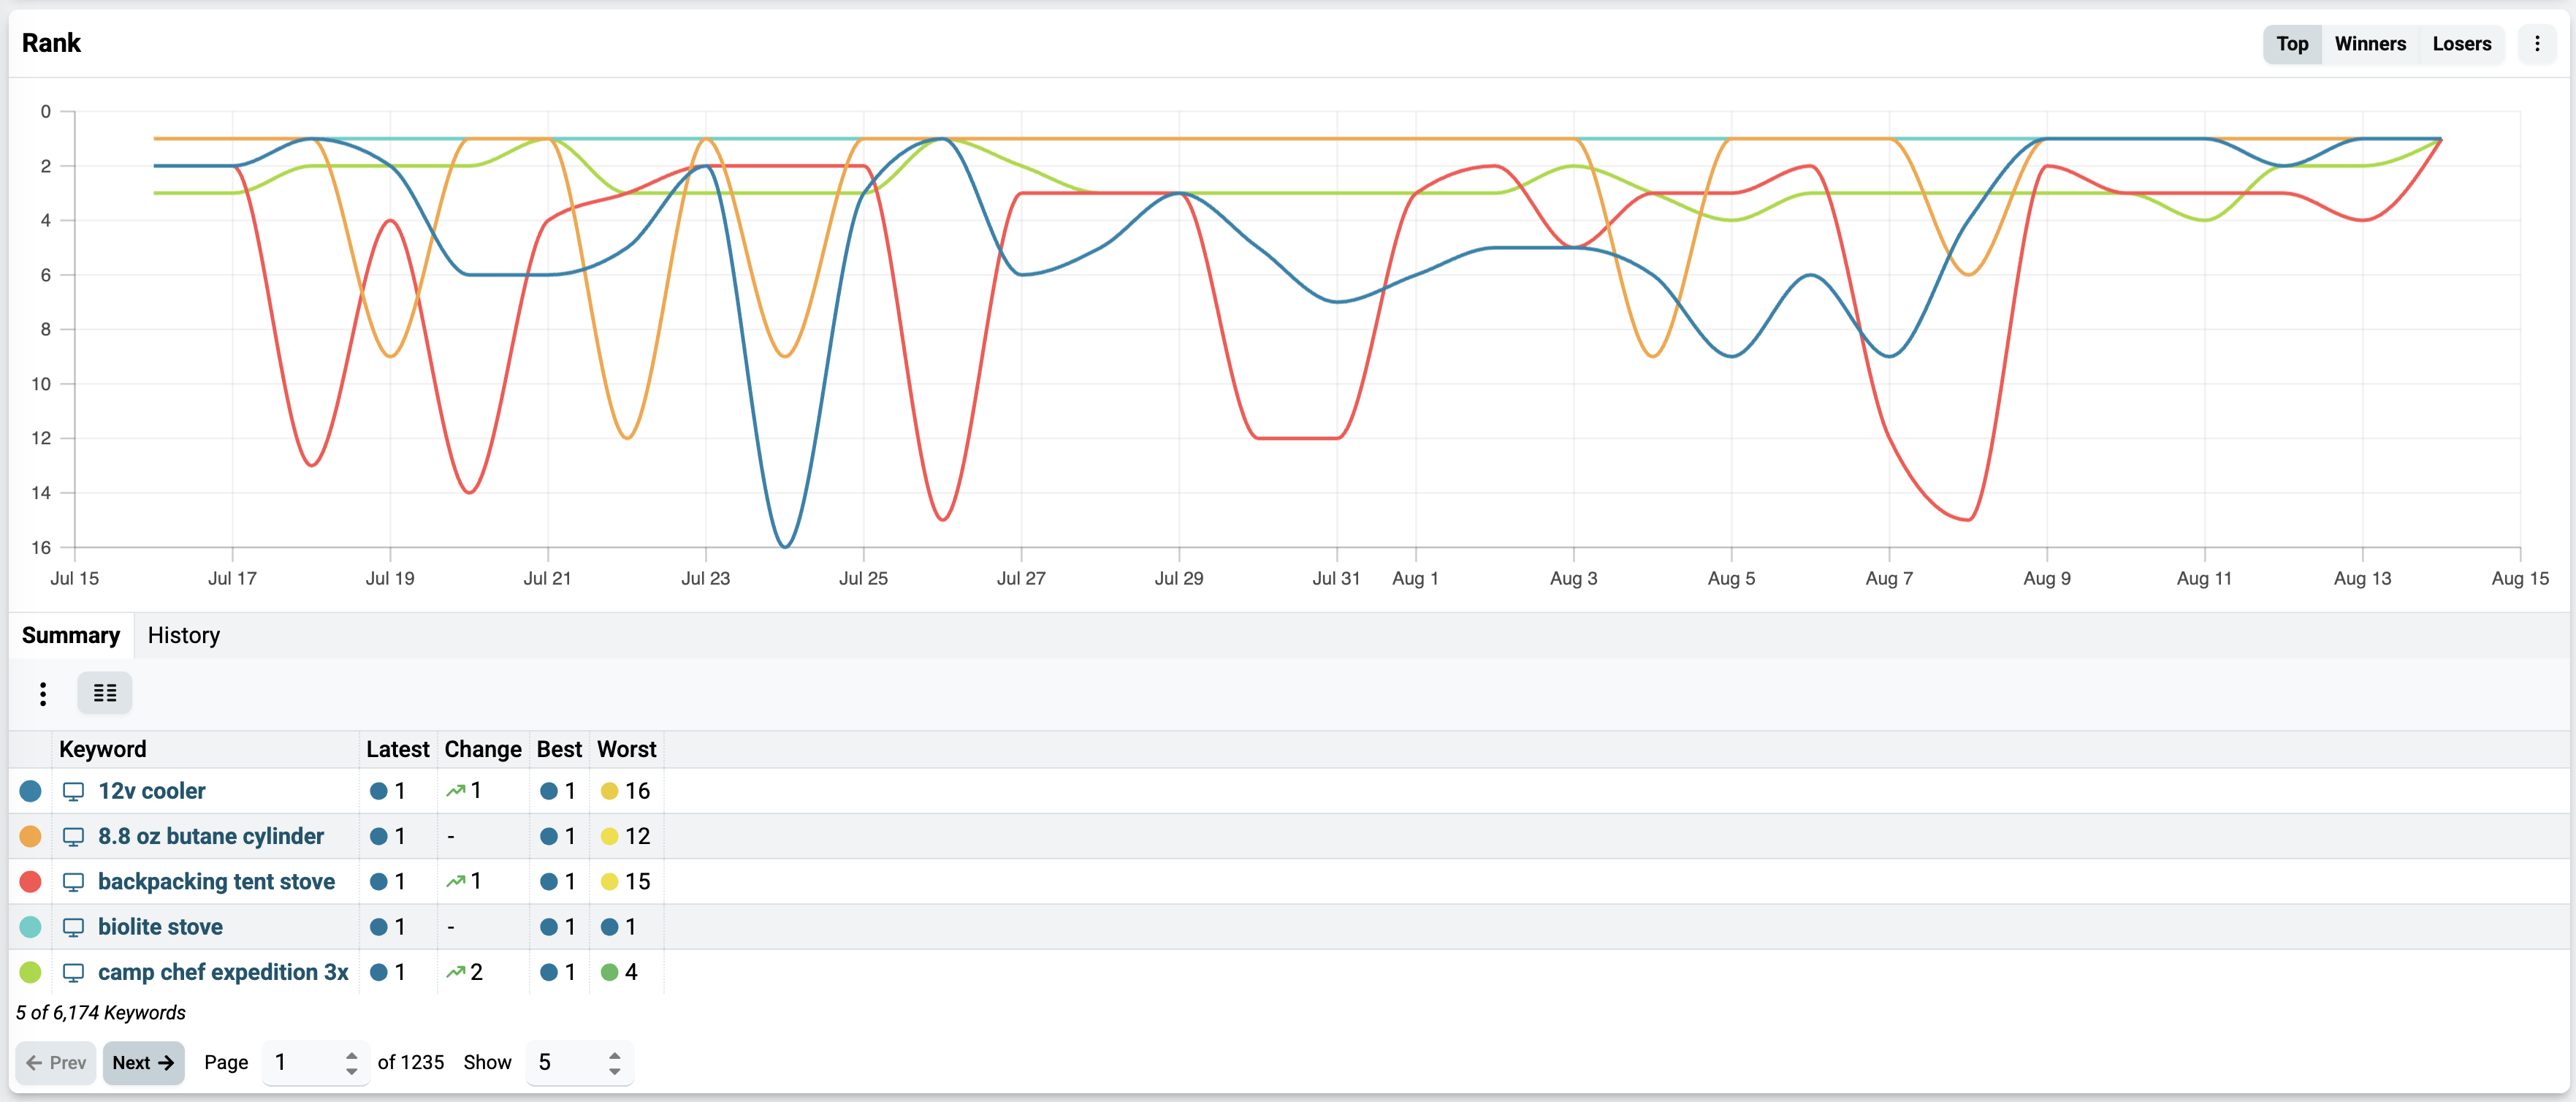Open the camp chef expedition 3x keyword link
The image size is (2576, 1102).
coord(223,972)
